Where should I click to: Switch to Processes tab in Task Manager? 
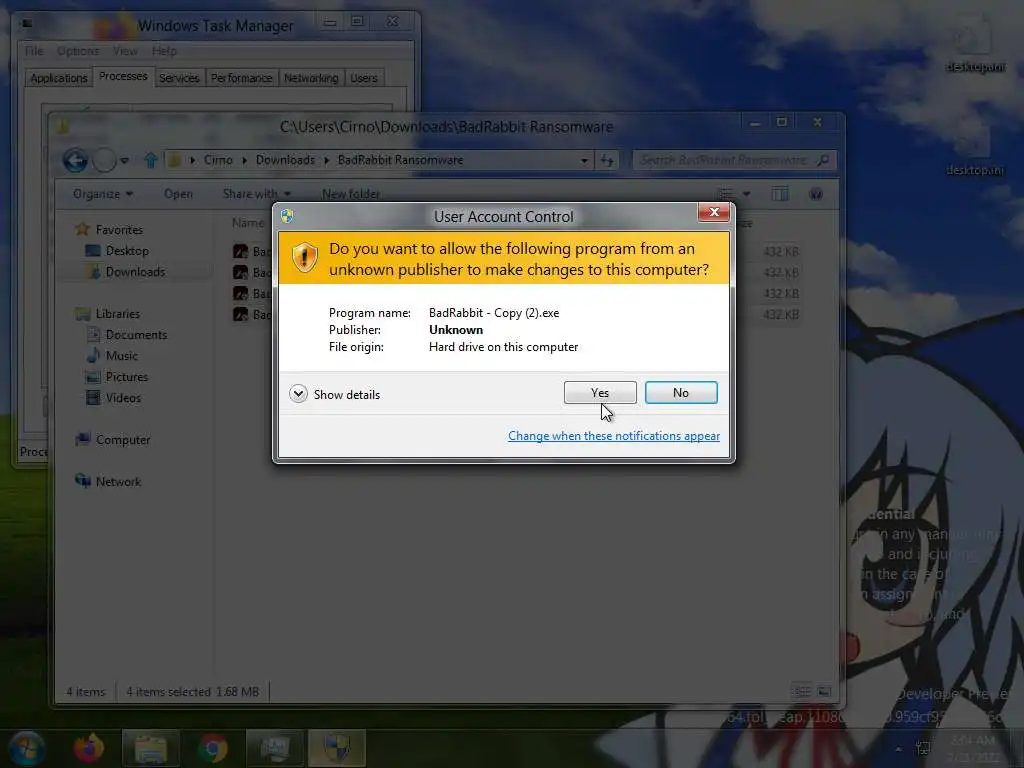point(123,76)
